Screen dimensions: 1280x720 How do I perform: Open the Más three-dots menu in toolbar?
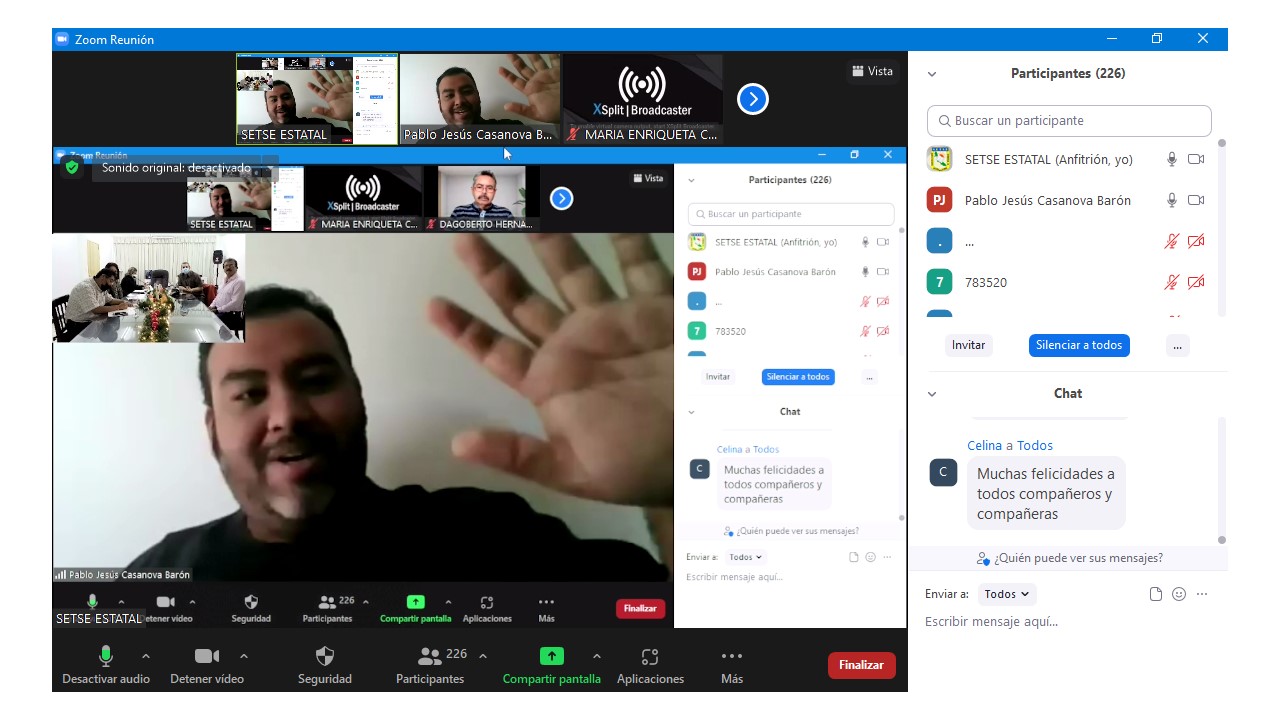pyautogui.click(x=732, y=657)
